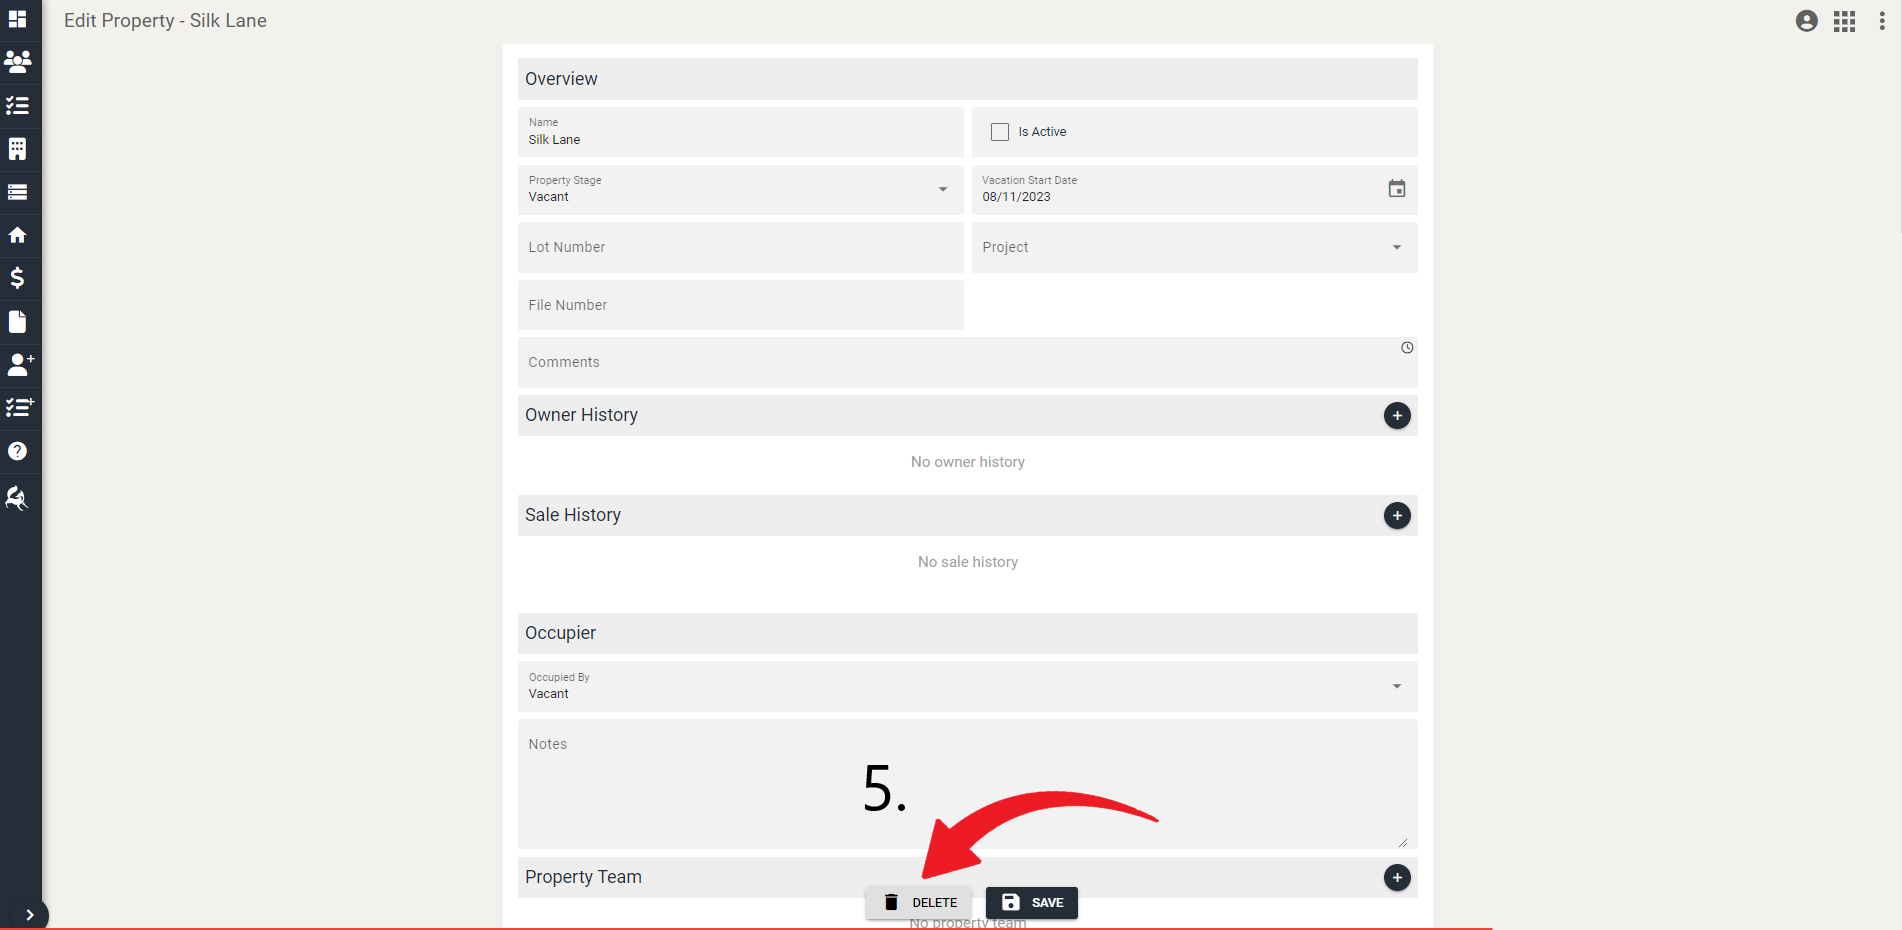Open the Occupied By dropdown
The width and height of the screenshot is (1902, 930).
[1396, 686]
